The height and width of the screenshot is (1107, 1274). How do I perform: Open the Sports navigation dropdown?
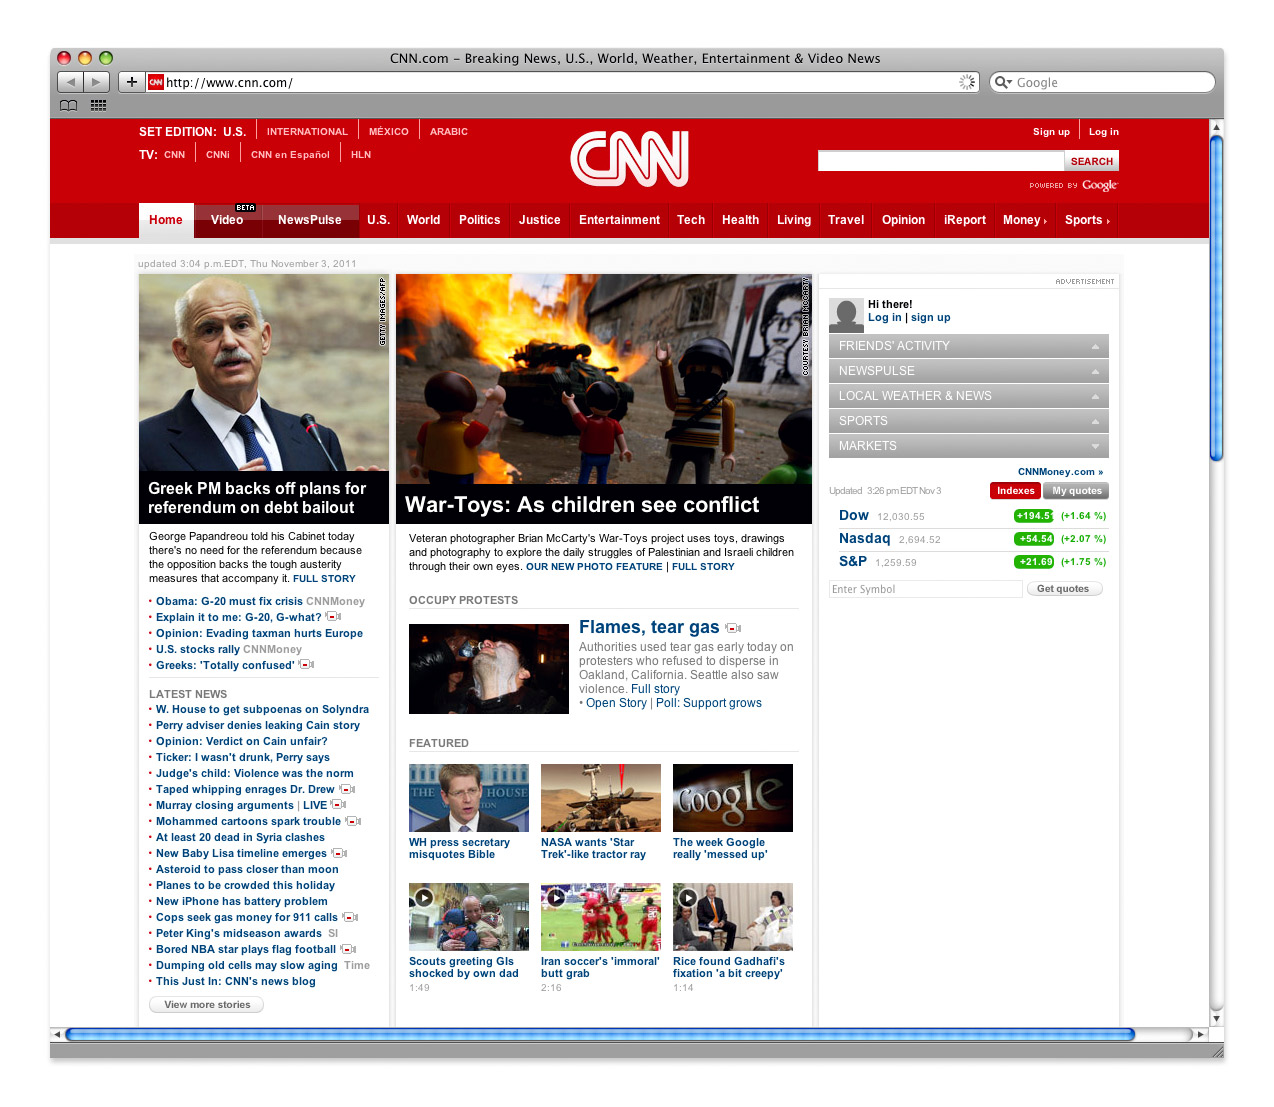point(1087,220)
